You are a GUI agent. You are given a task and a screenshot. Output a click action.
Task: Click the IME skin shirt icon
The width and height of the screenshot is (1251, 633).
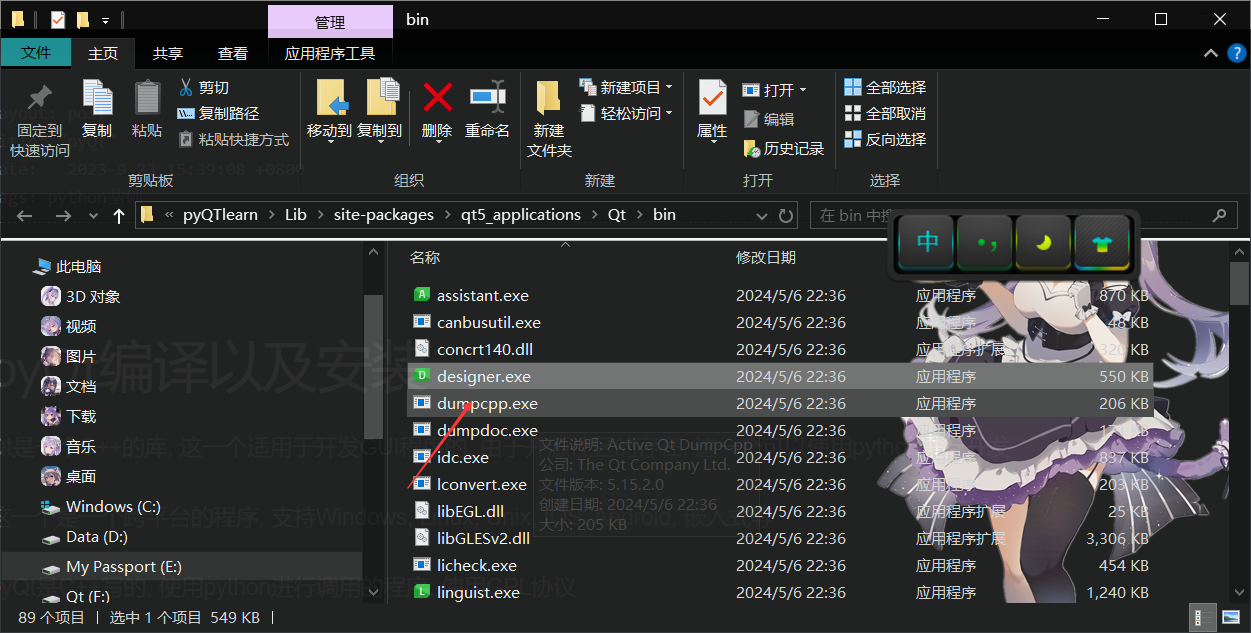(1101, 242)
